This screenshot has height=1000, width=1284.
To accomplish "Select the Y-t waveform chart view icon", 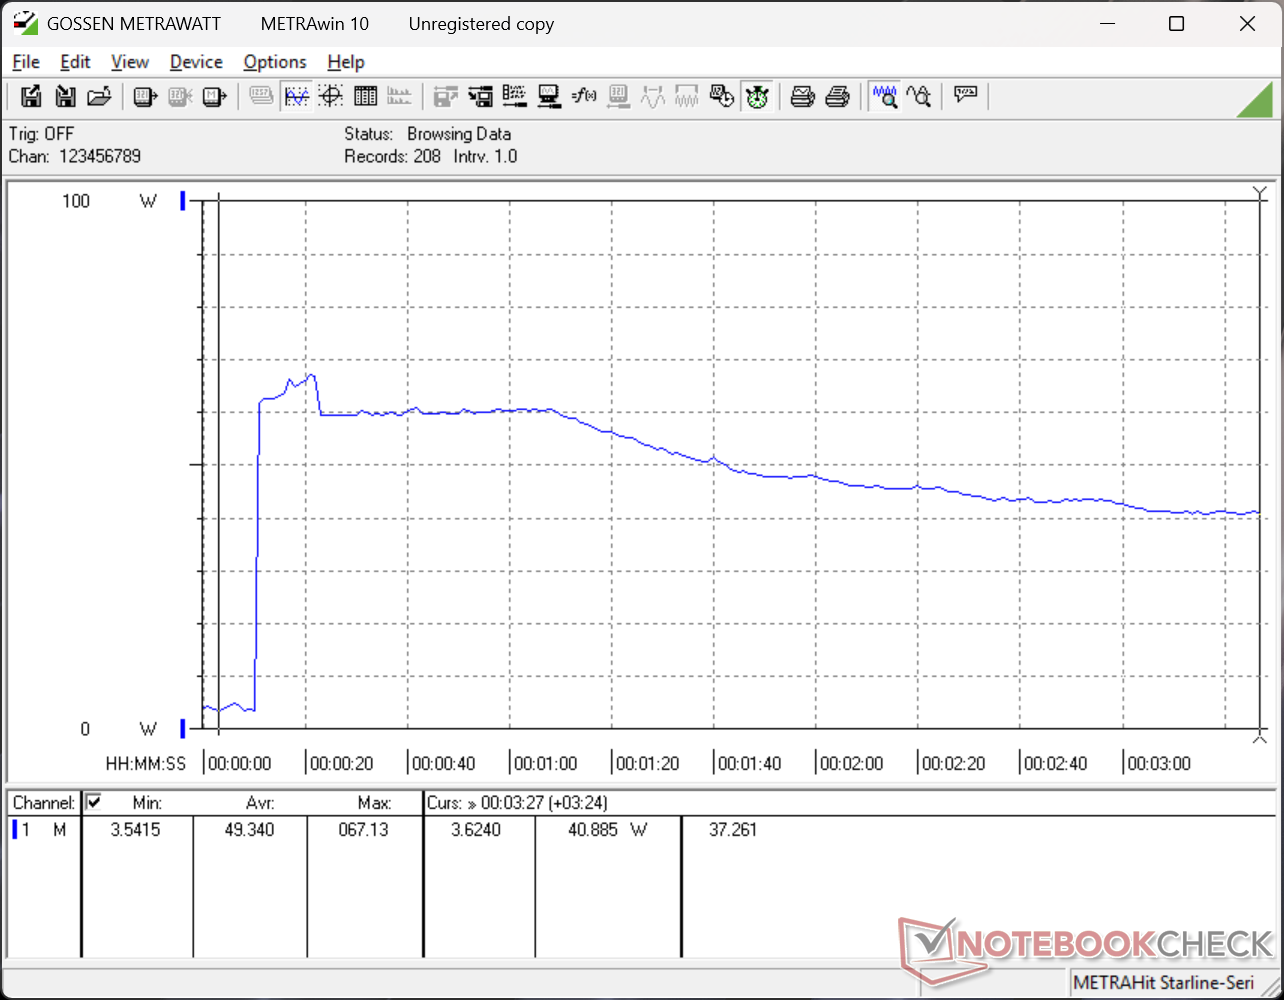I will 297,97.
